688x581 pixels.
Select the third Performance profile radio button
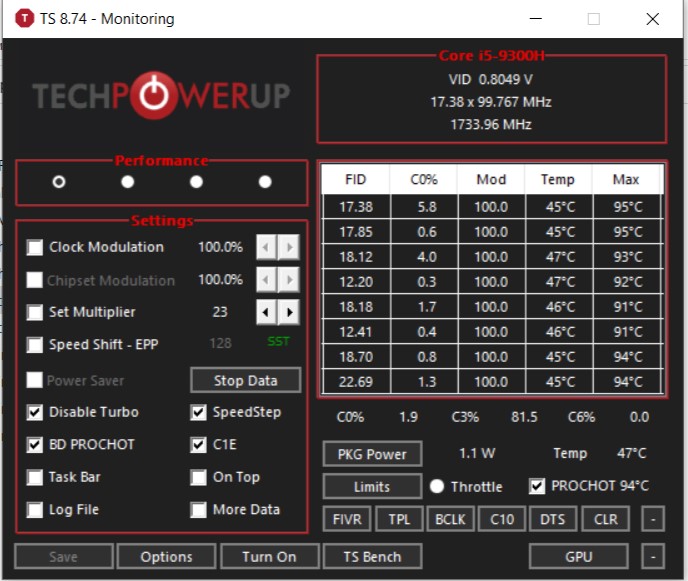pos(196,181)
